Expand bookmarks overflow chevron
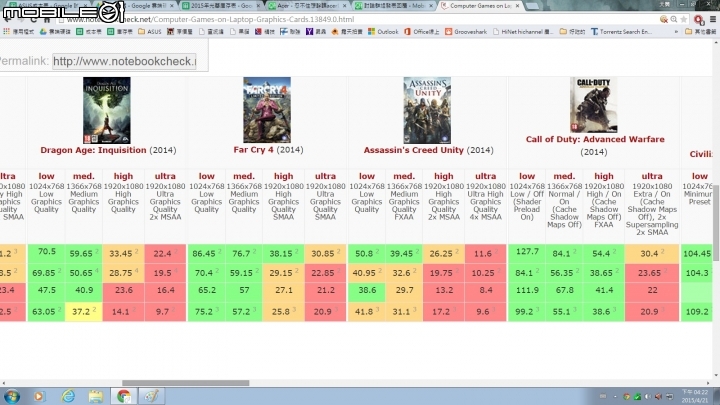Screen dimensions: 720x405 coord(676,32)
